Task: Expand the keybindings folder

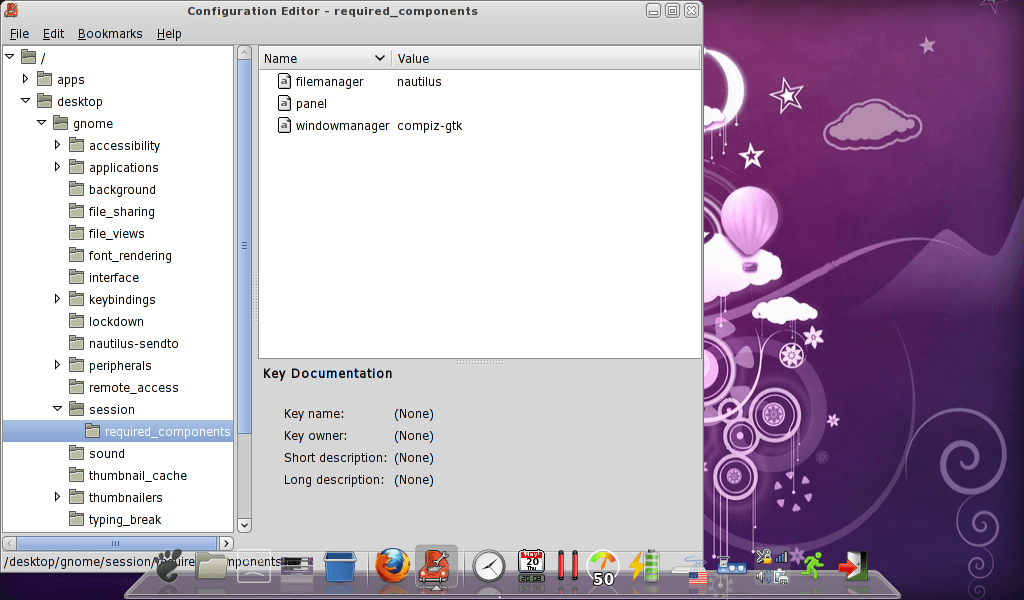Action: pyautogui.click(x=58, y=299)
